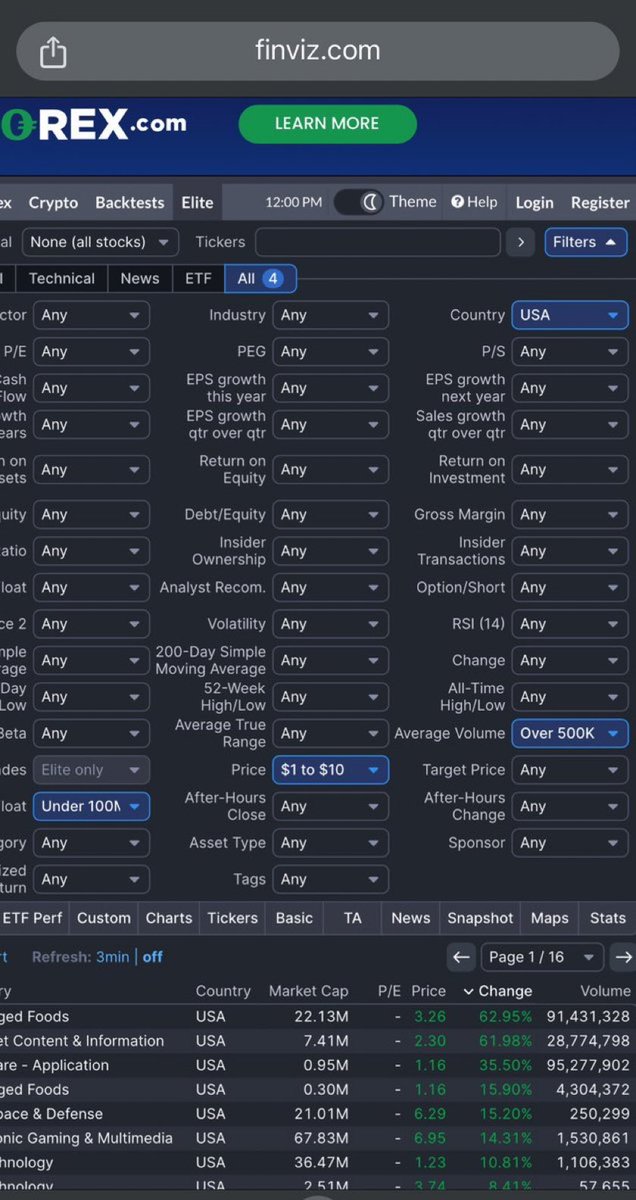This screenshot has height=1200, width=636.
Task: Switch to the Basic view tab
Action: [x=294, y=918]
